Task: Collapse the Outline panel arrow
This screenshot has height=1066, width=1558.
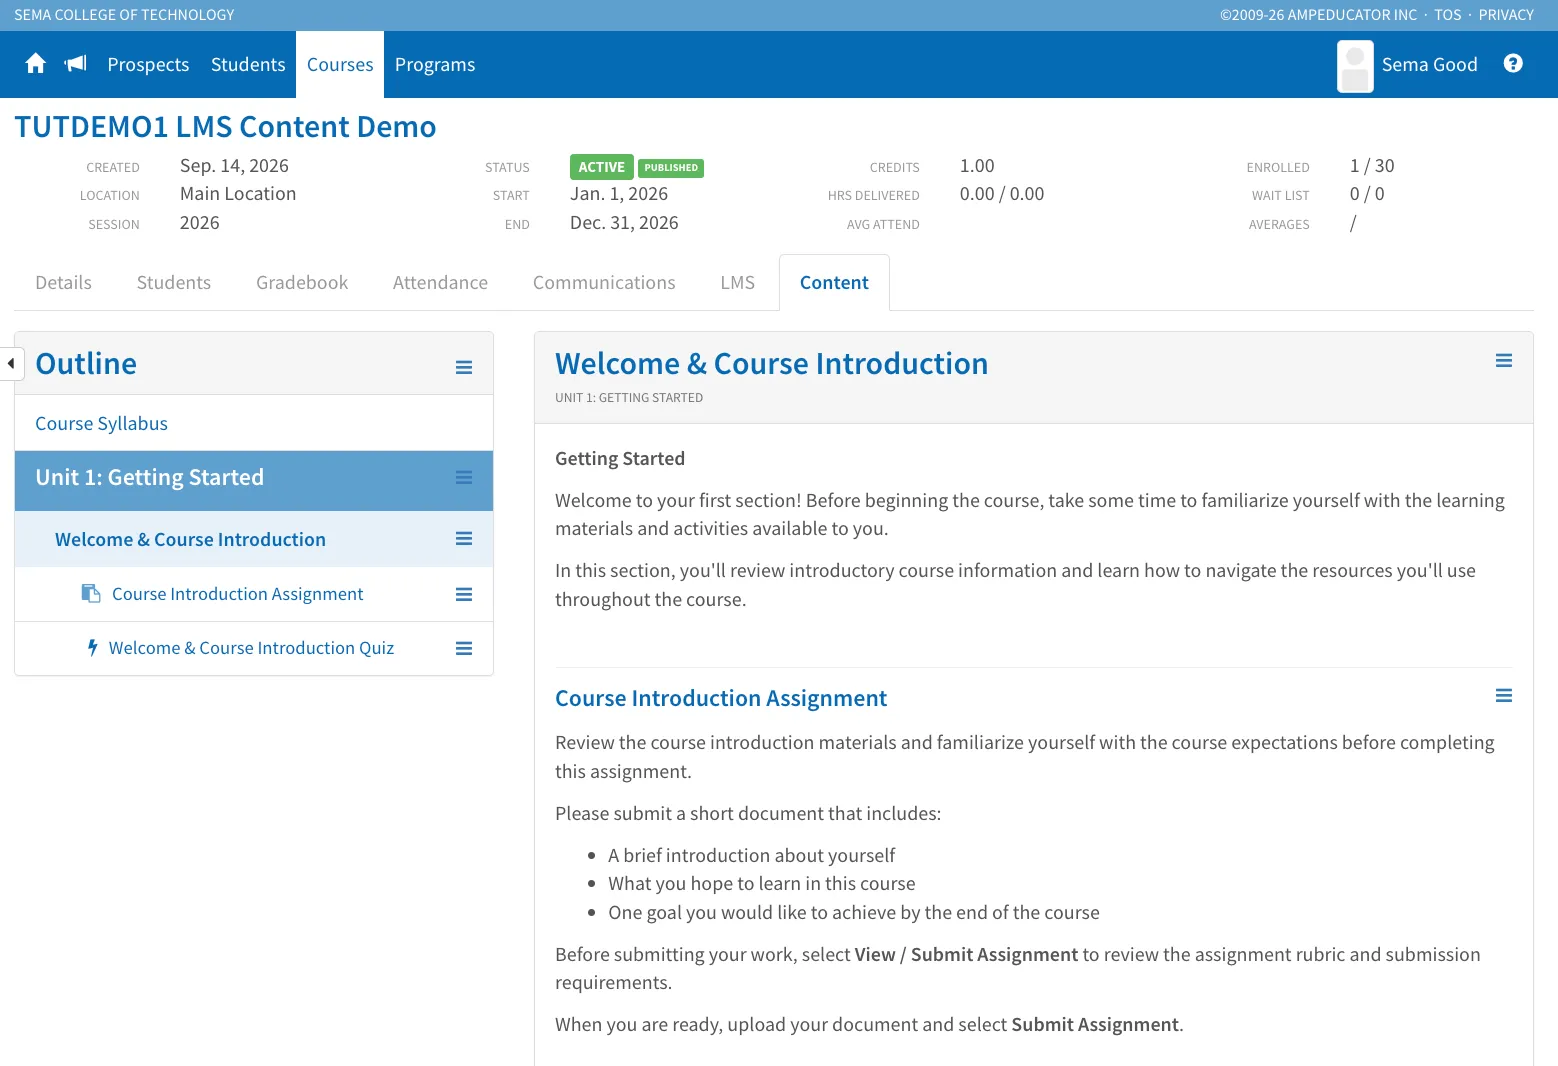Action: click(11, 364)
